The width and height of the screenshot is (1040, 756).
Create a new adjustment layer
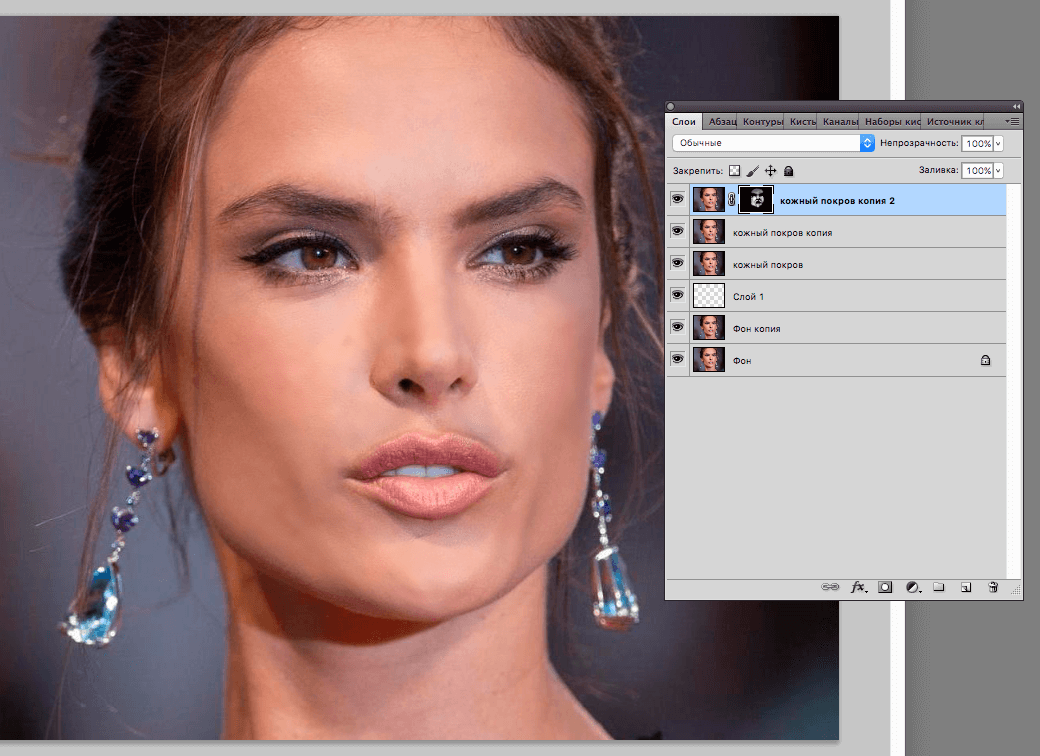[x=912, y=587]
